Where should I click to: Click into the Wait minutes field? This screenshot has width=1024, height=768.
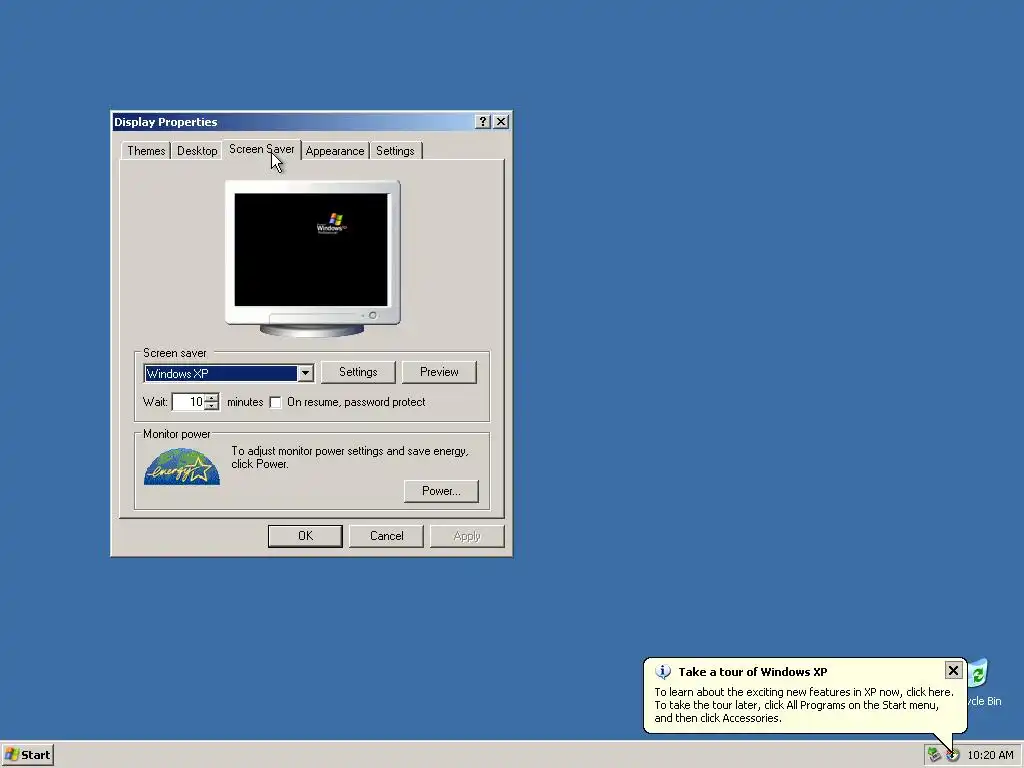188,402
